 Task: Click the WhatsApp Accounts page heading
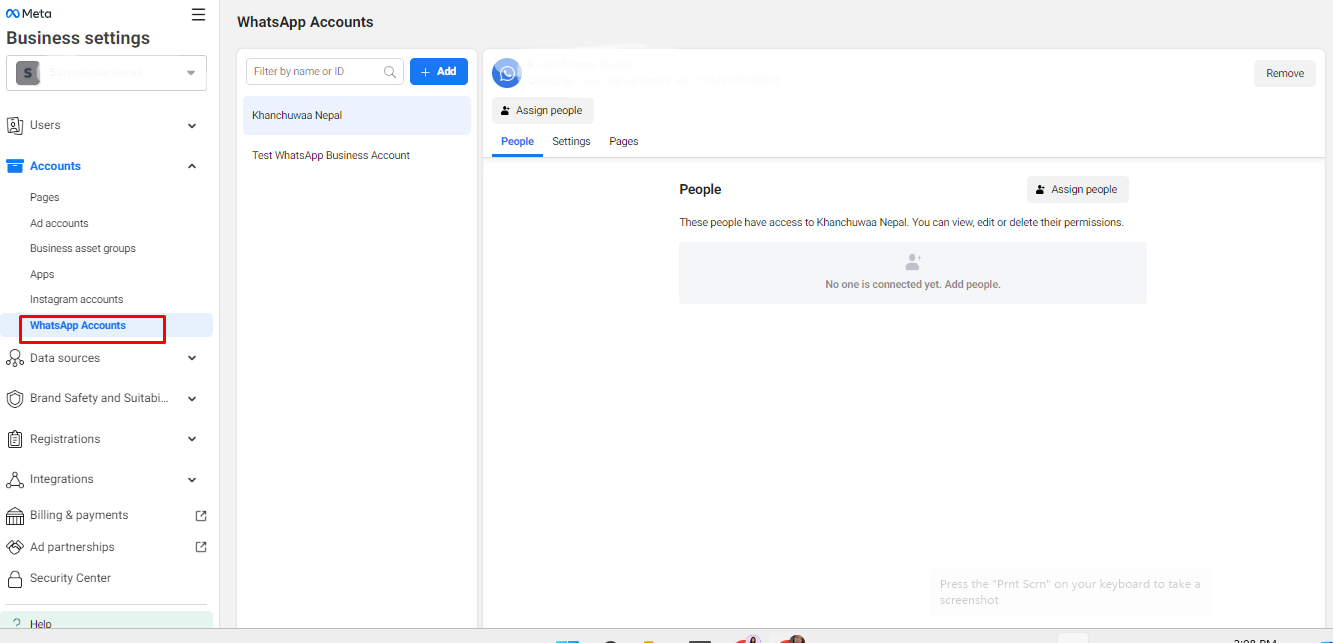tap(305, 22)
